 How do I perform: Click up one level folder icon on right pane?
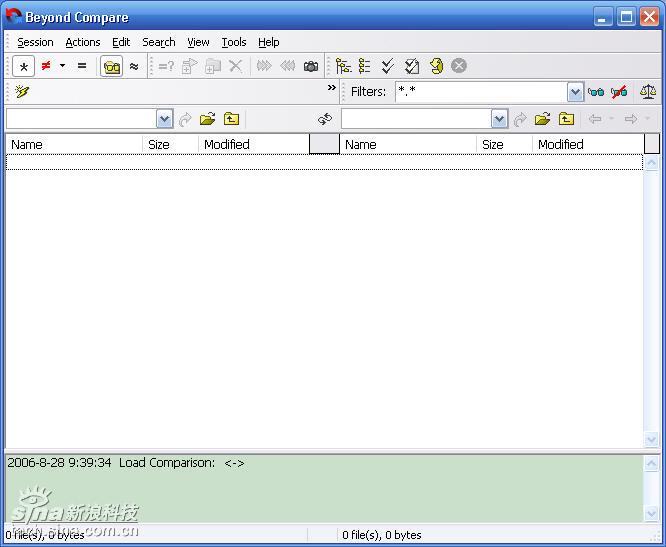point(566,119)
